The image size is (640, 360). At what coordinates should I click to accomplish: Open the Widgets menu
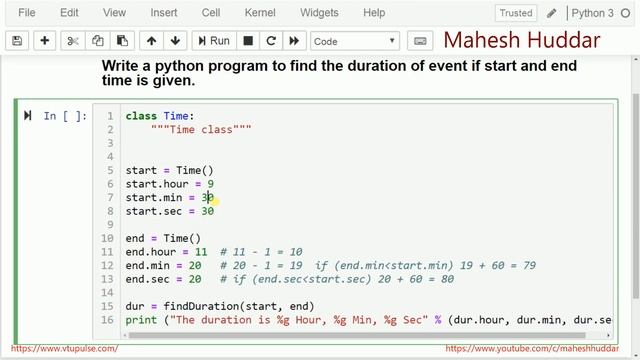point(319,13)
